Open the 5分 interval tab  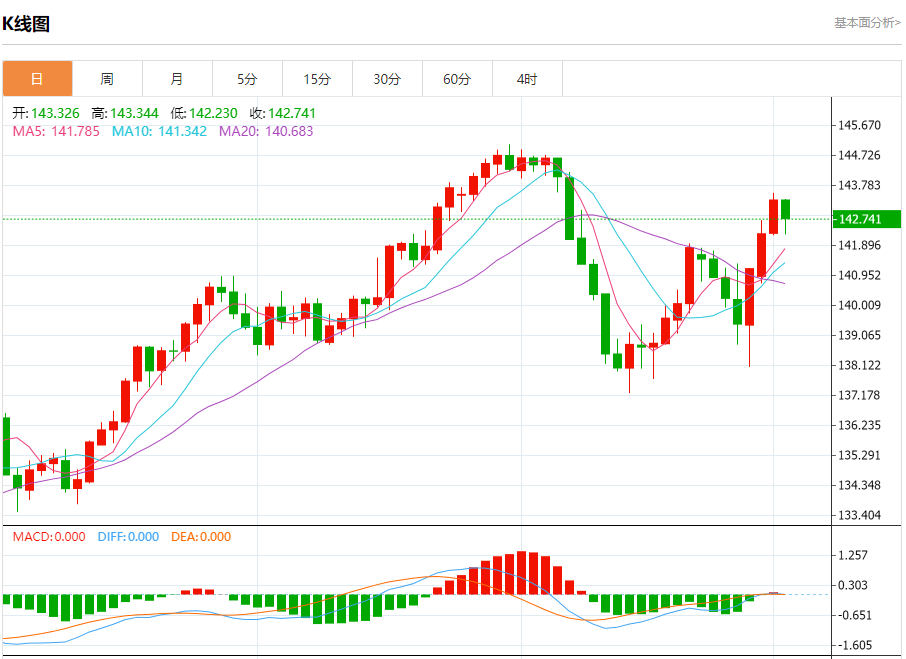(x=247, y=79)
